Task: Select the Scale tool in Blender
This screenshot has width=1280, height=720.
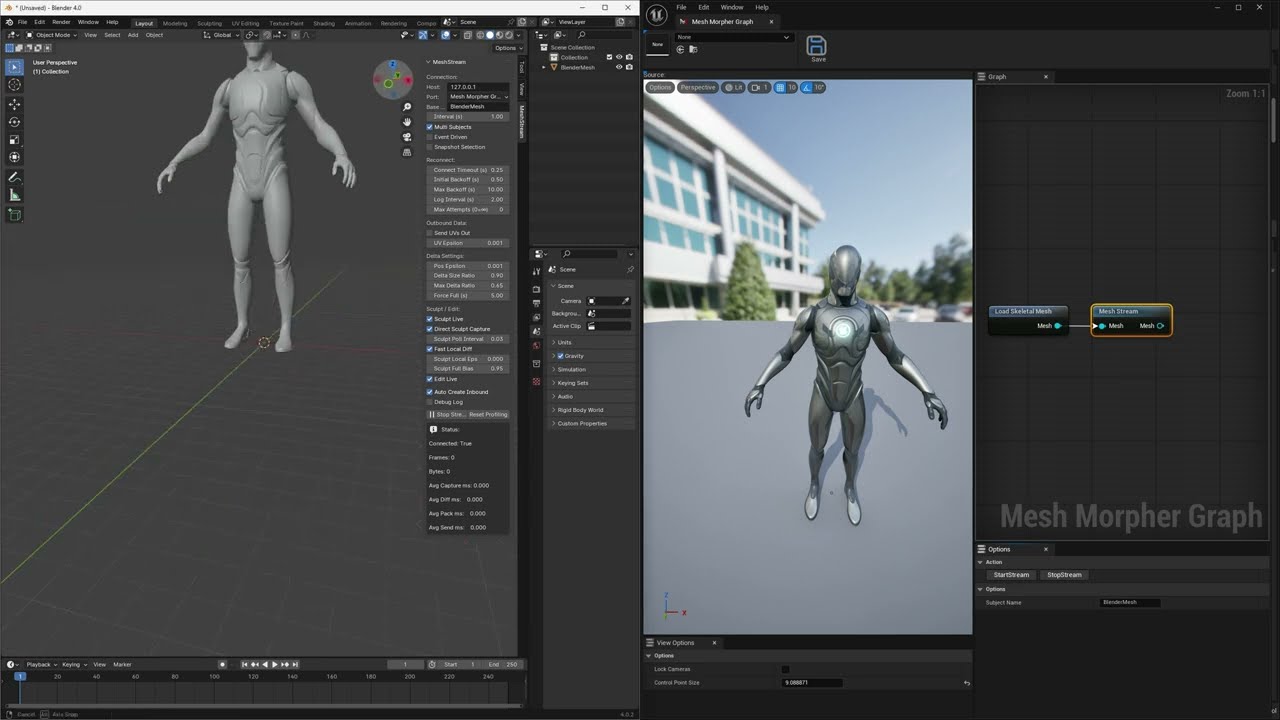Action: pos(15,140)
